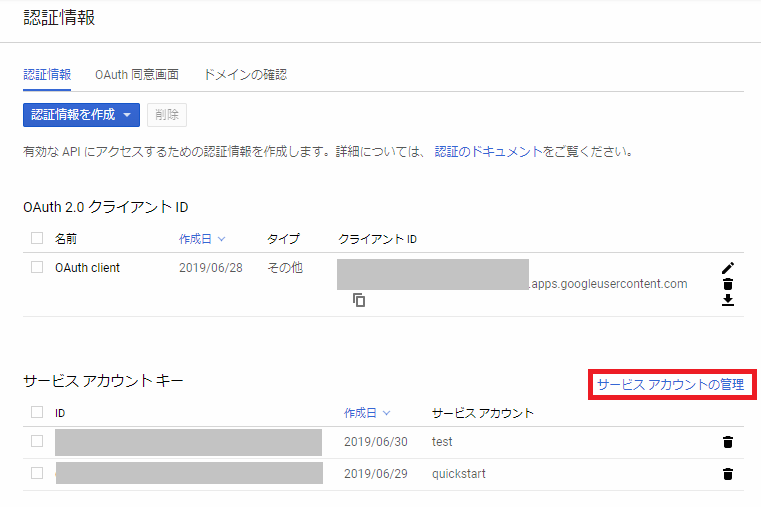Edit the OAuth client credential

[728, 268]
